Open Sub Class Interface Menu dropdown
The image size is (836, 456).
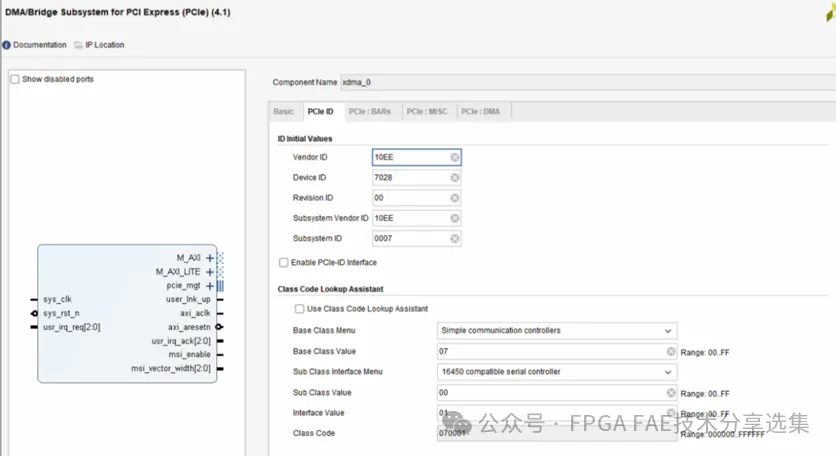click(557, 372)
